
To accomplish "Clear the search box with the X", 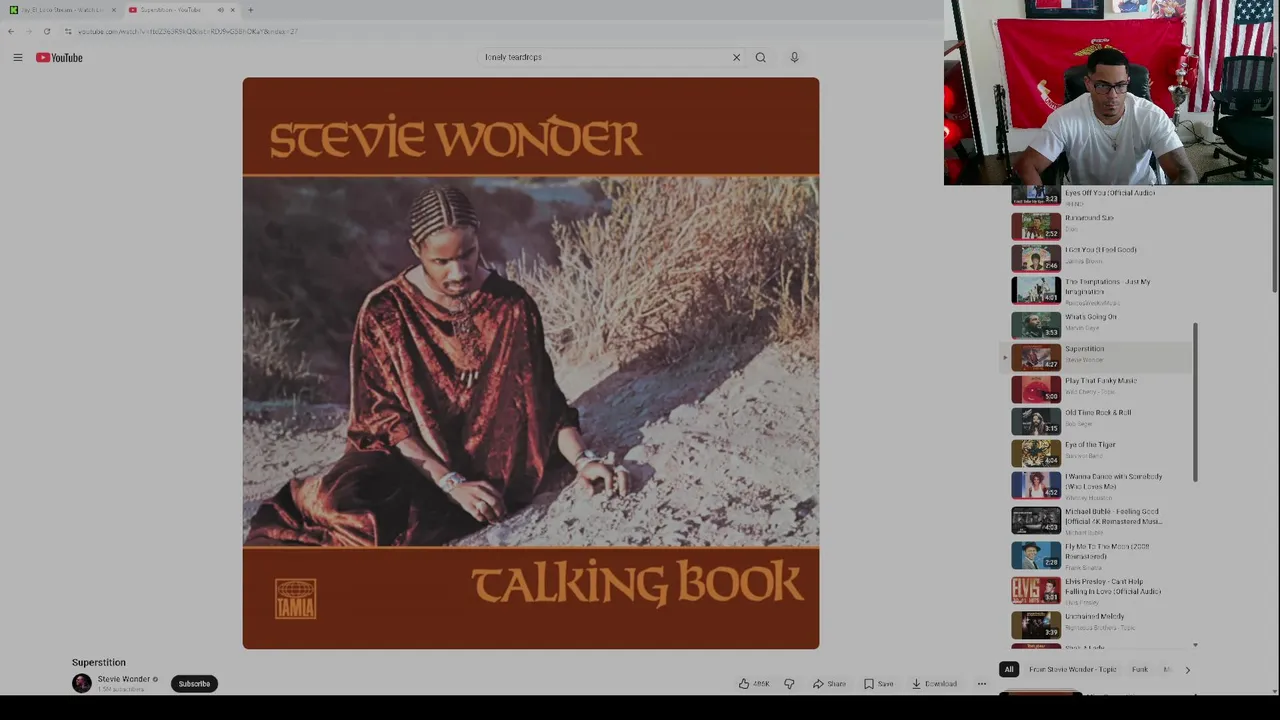I will click(736, 57).
